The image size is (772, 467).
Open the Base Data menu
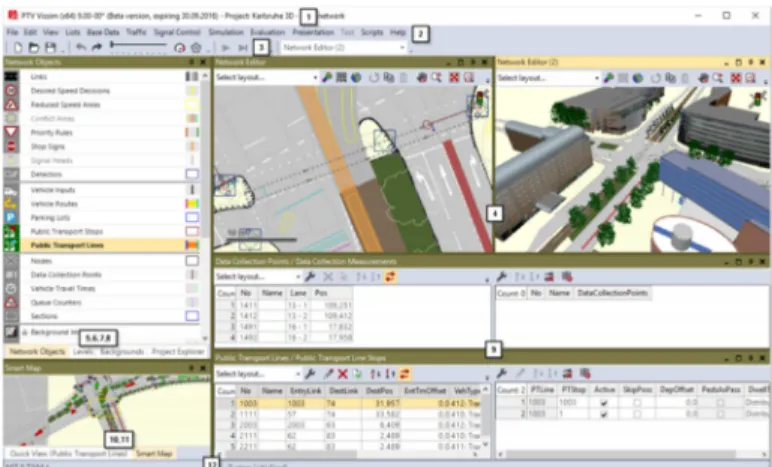(103, 32)
